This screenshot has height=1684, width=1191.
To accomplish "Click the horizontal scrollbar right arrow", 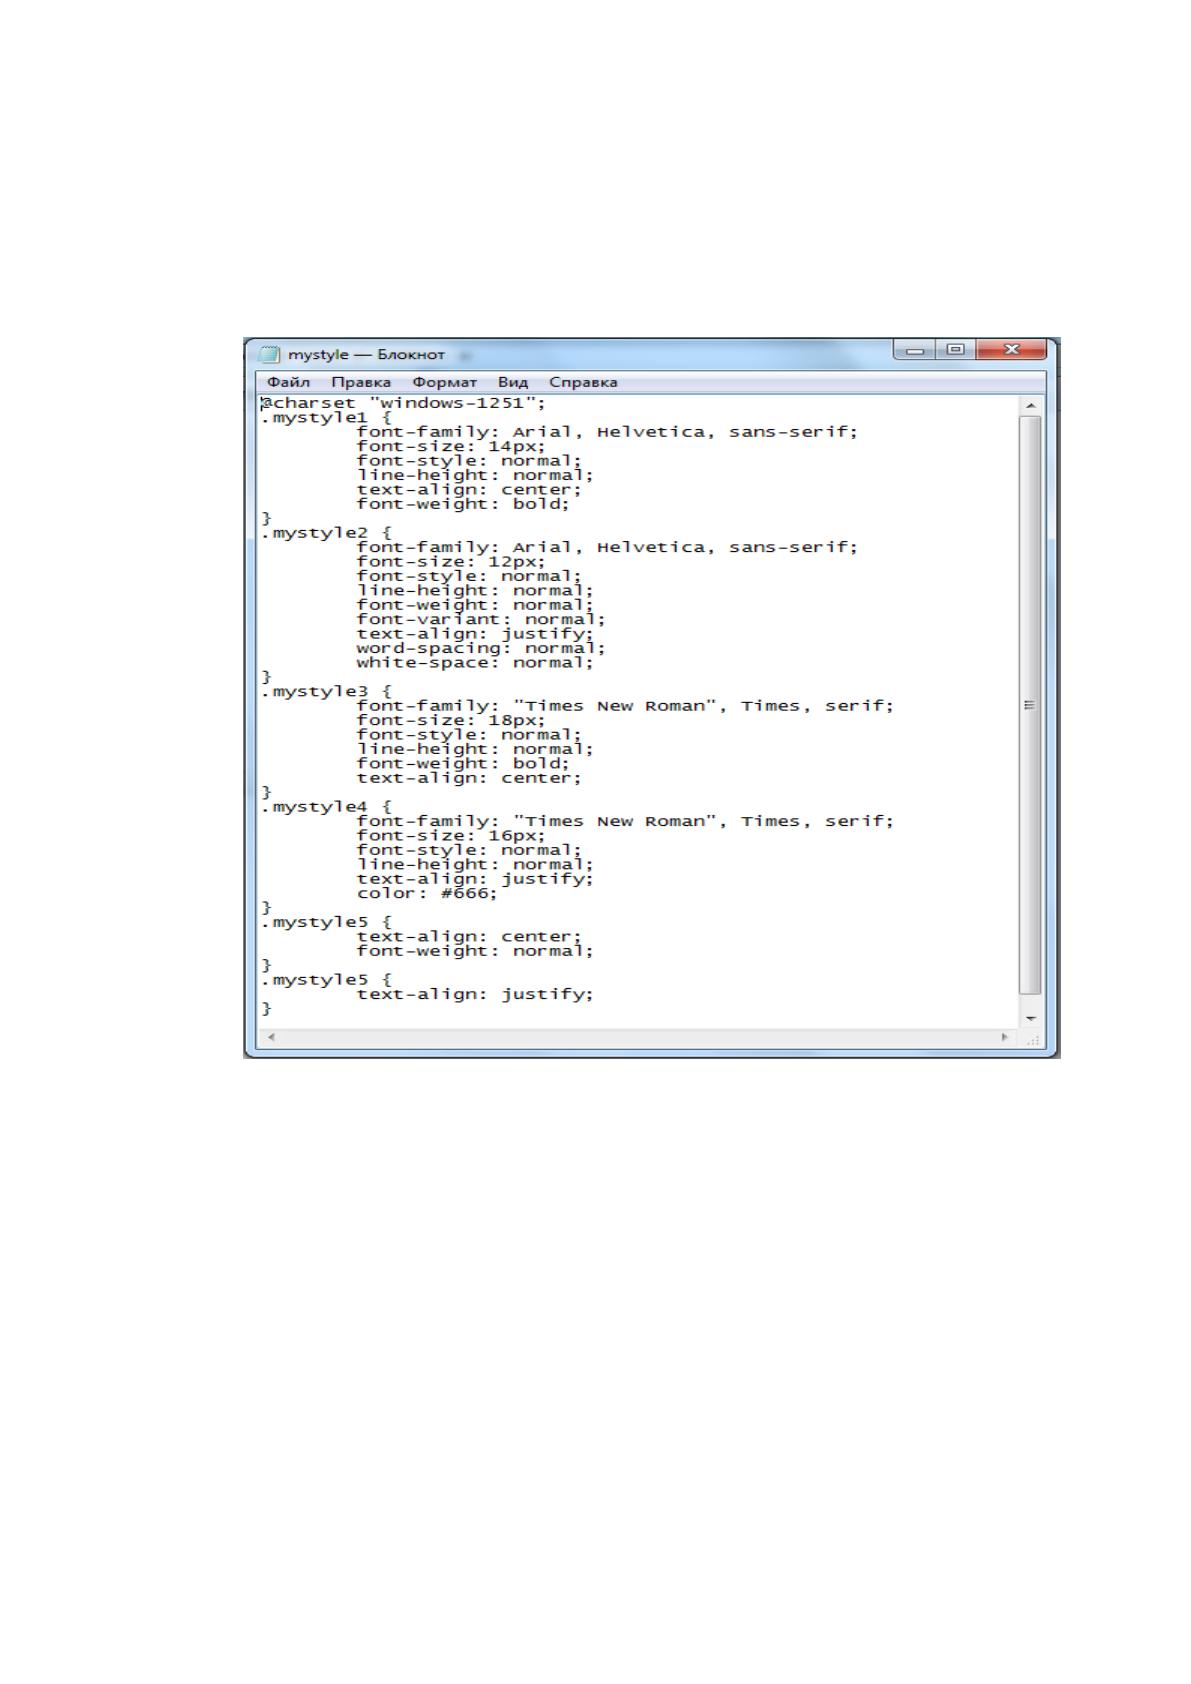I will click(x=1005, y=1038).
